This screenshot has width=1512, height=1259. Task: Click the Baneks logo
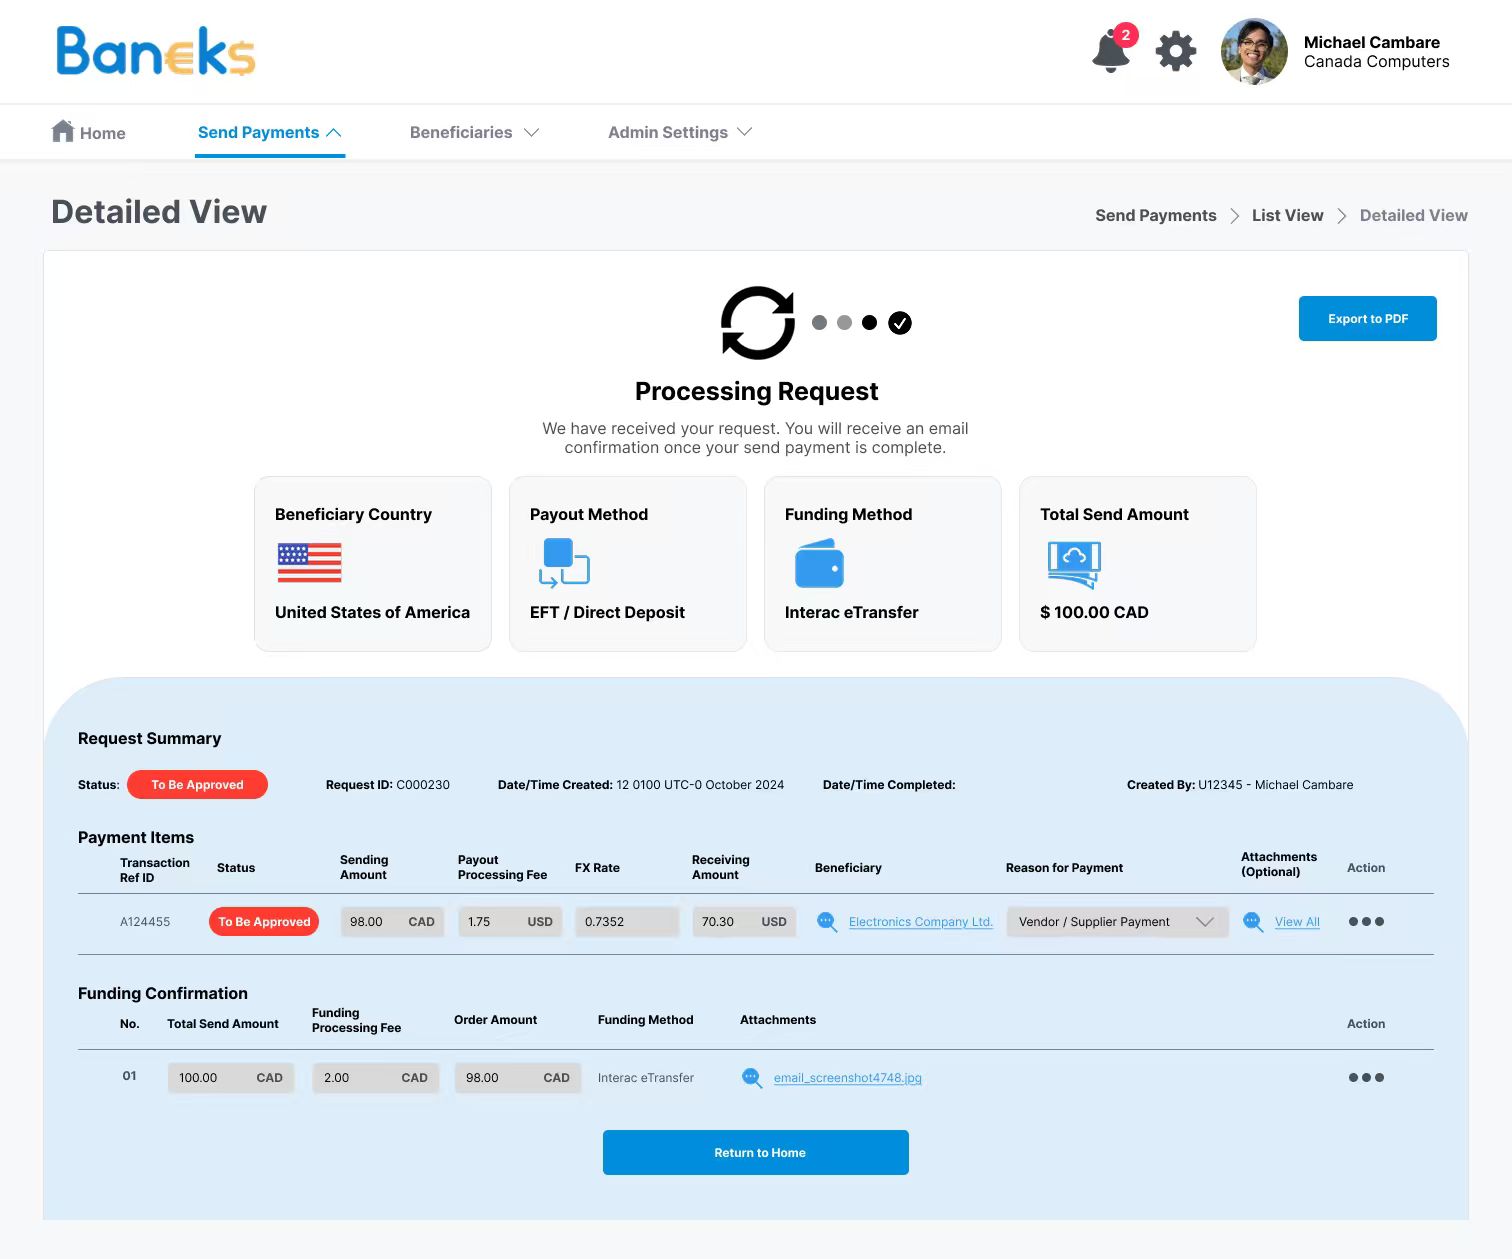155,52
